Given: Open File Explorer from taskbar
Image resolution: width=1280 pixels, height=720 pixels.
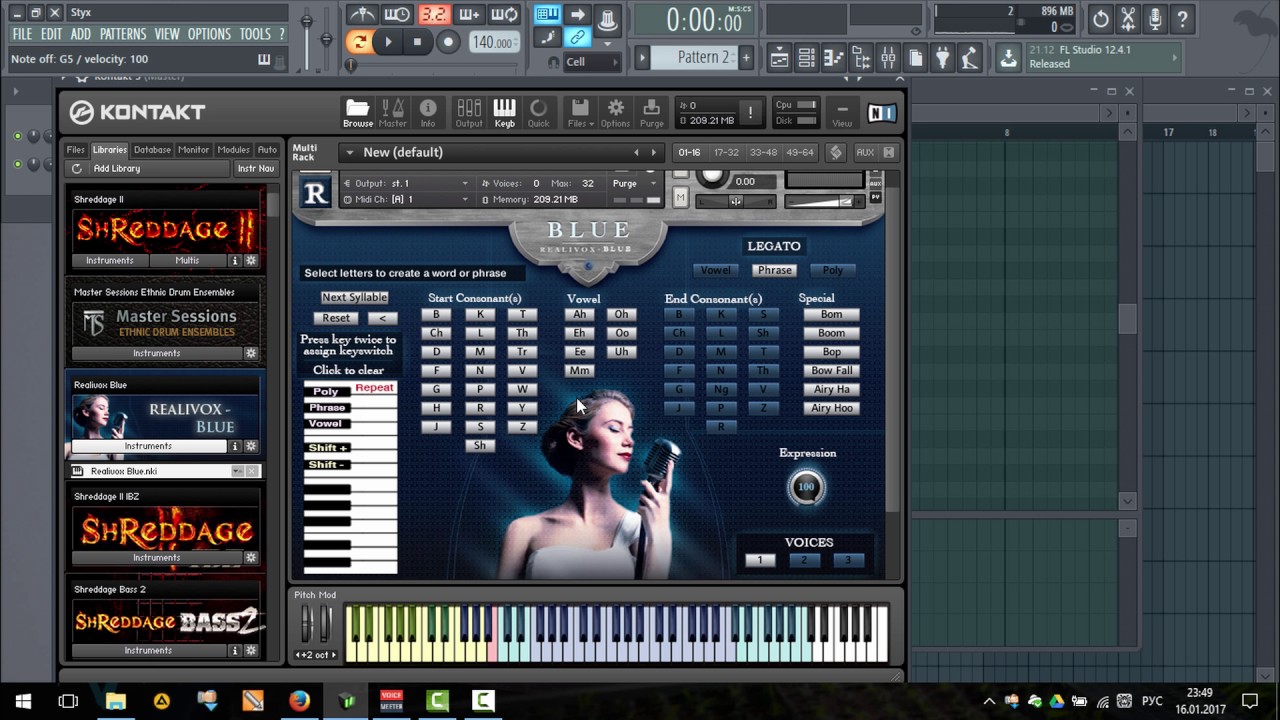Looking at the screenshot, I should click(115, 701).
